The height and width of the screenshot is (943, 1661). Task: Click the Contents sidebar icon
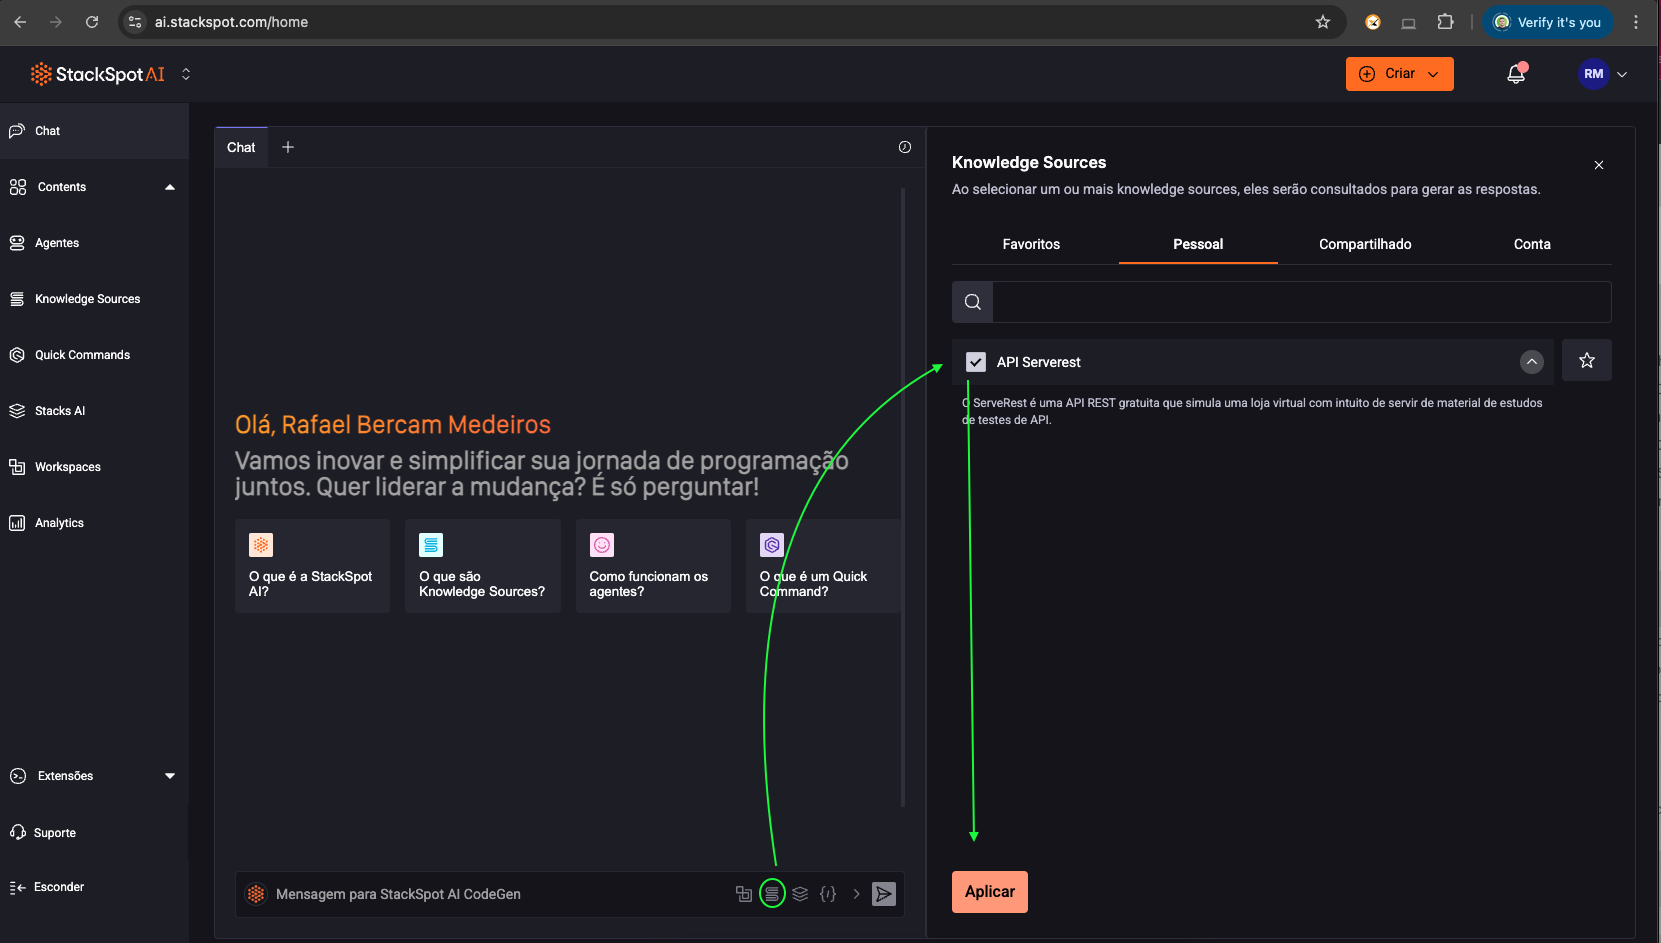pos(18,187)
